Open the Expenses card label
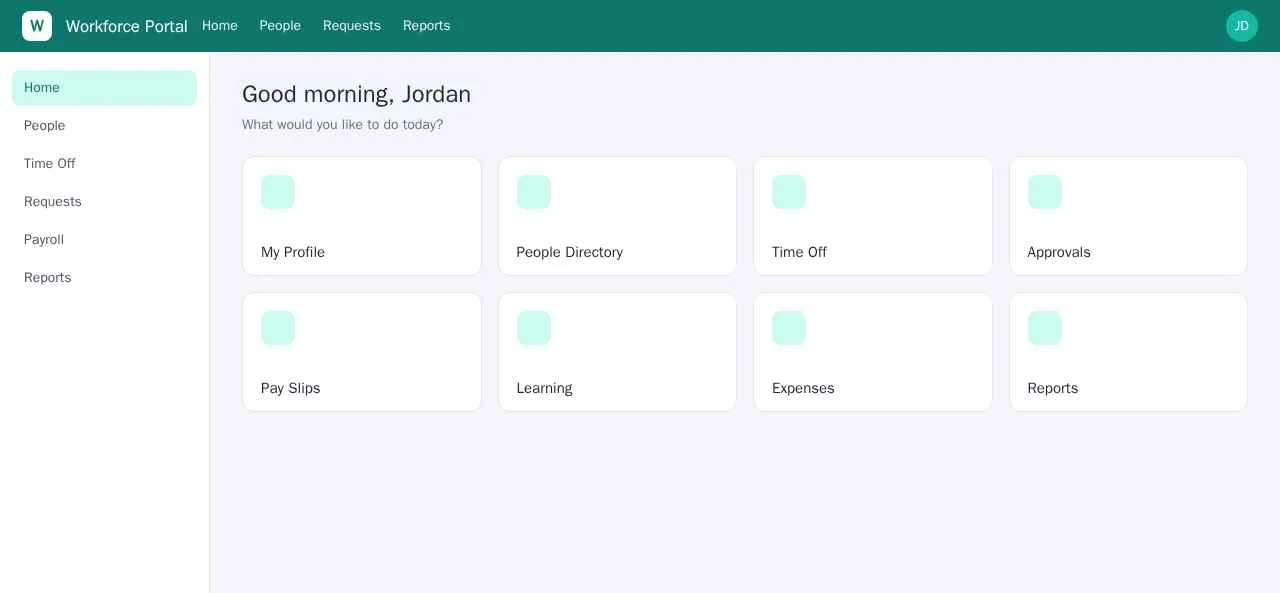Viewport: 1280px width, 593px height. (803, 388)
